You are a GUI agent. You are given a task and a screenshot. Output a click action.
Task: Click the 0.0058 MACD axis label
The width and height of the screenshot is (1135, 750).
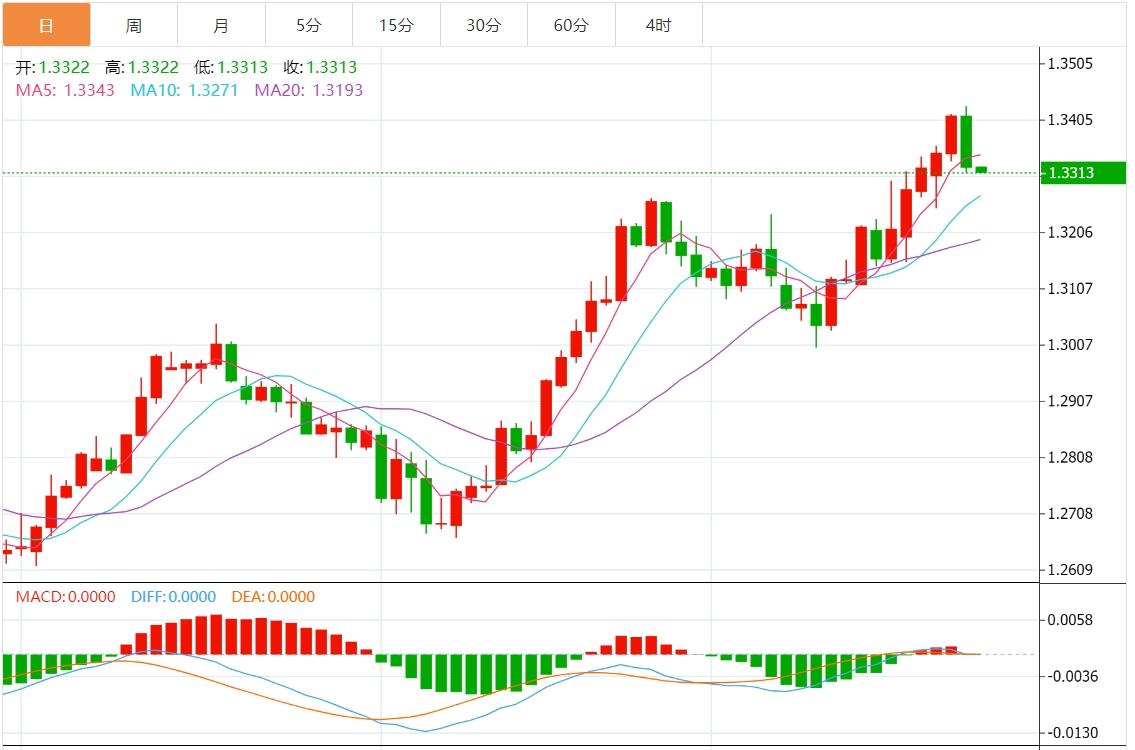(x=1070, y=620)
